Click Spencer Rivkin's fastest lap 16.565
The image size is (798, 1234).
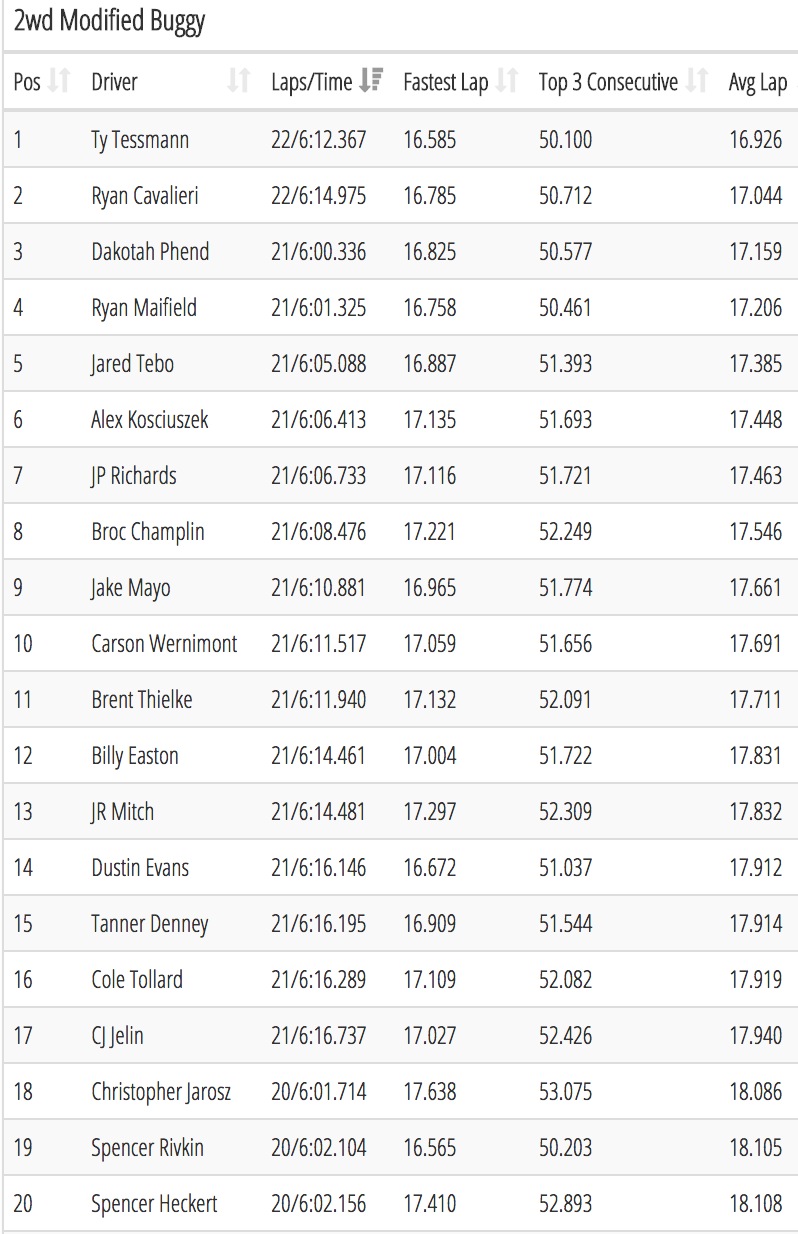click(429, 1147)
